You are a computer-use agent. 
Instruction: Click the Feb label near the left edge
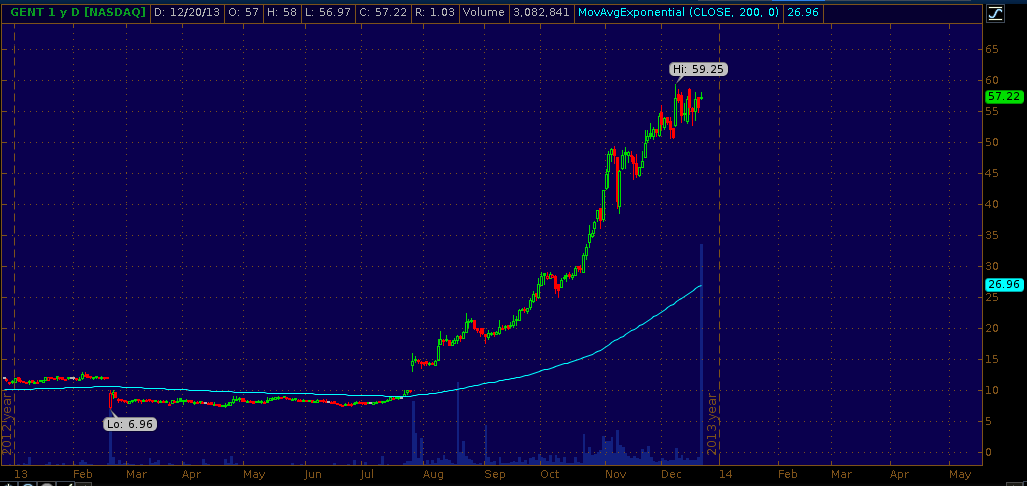click(84, 473)
